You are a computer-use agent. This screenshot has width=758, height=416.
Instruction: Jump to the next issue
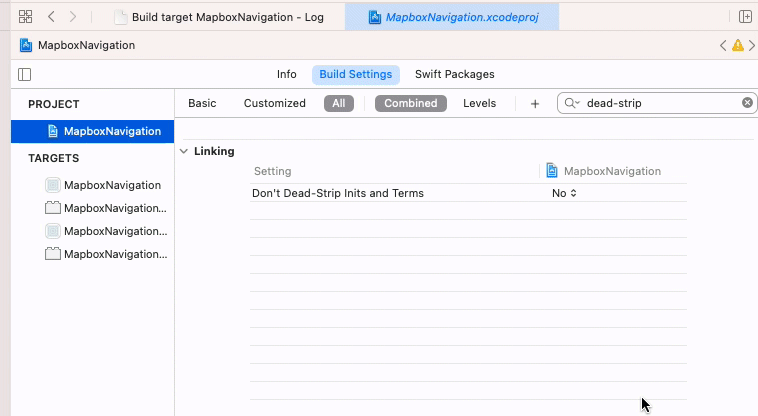click(x=752, y=45)
